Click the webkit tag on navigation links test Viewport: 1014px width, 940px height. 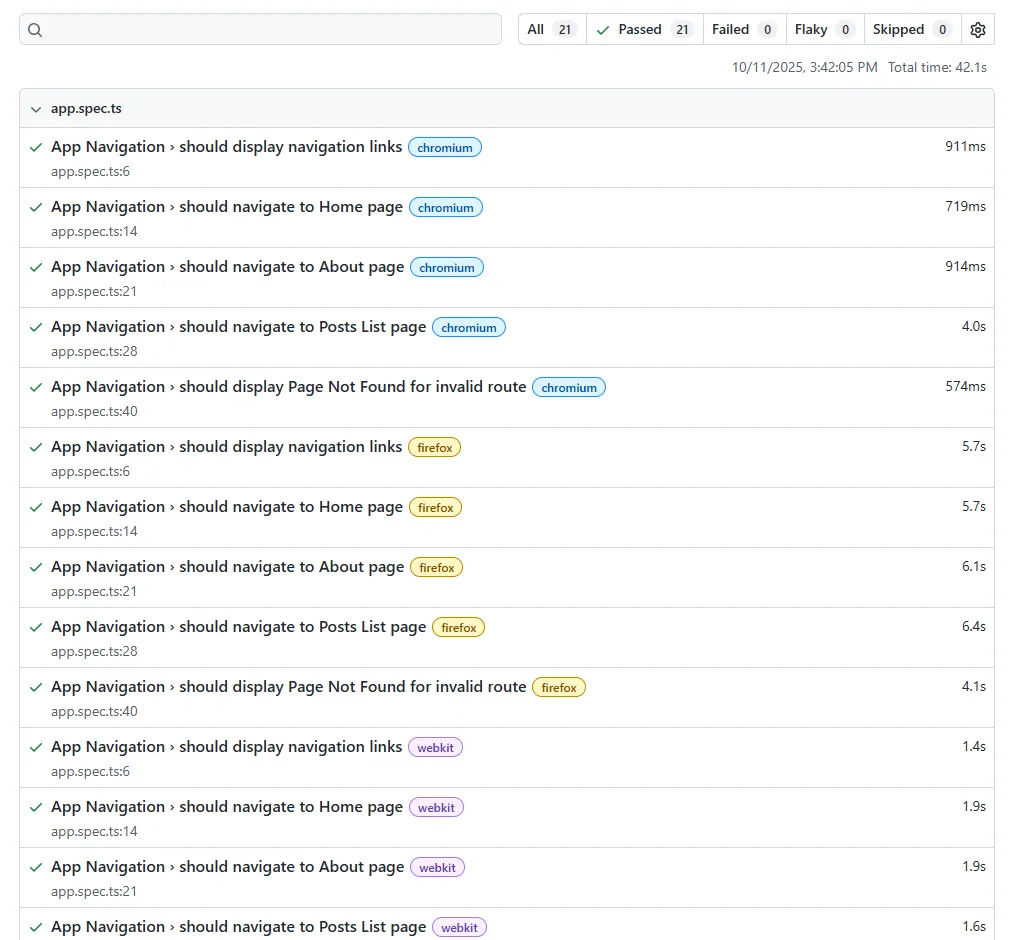tap(435, 748)
